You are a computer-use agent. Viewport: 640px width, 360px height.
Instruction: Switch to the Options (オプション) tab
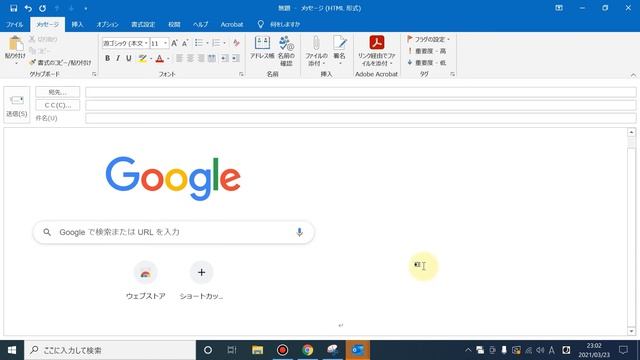107,24
